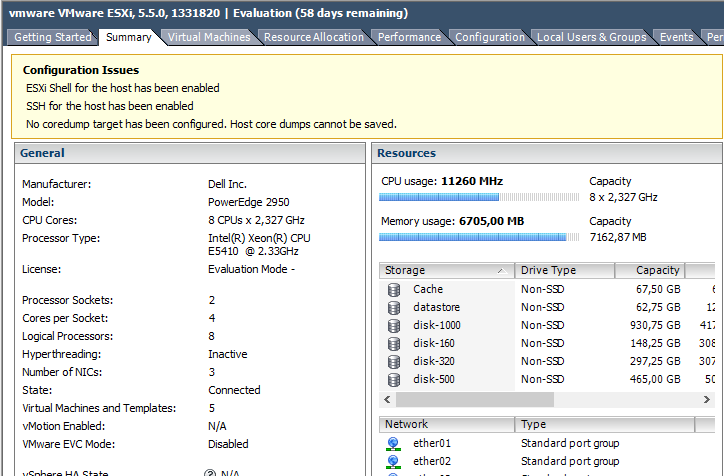Screen dimensions: 724x476
Task: Click the General panel header
Action: point(190,153)
